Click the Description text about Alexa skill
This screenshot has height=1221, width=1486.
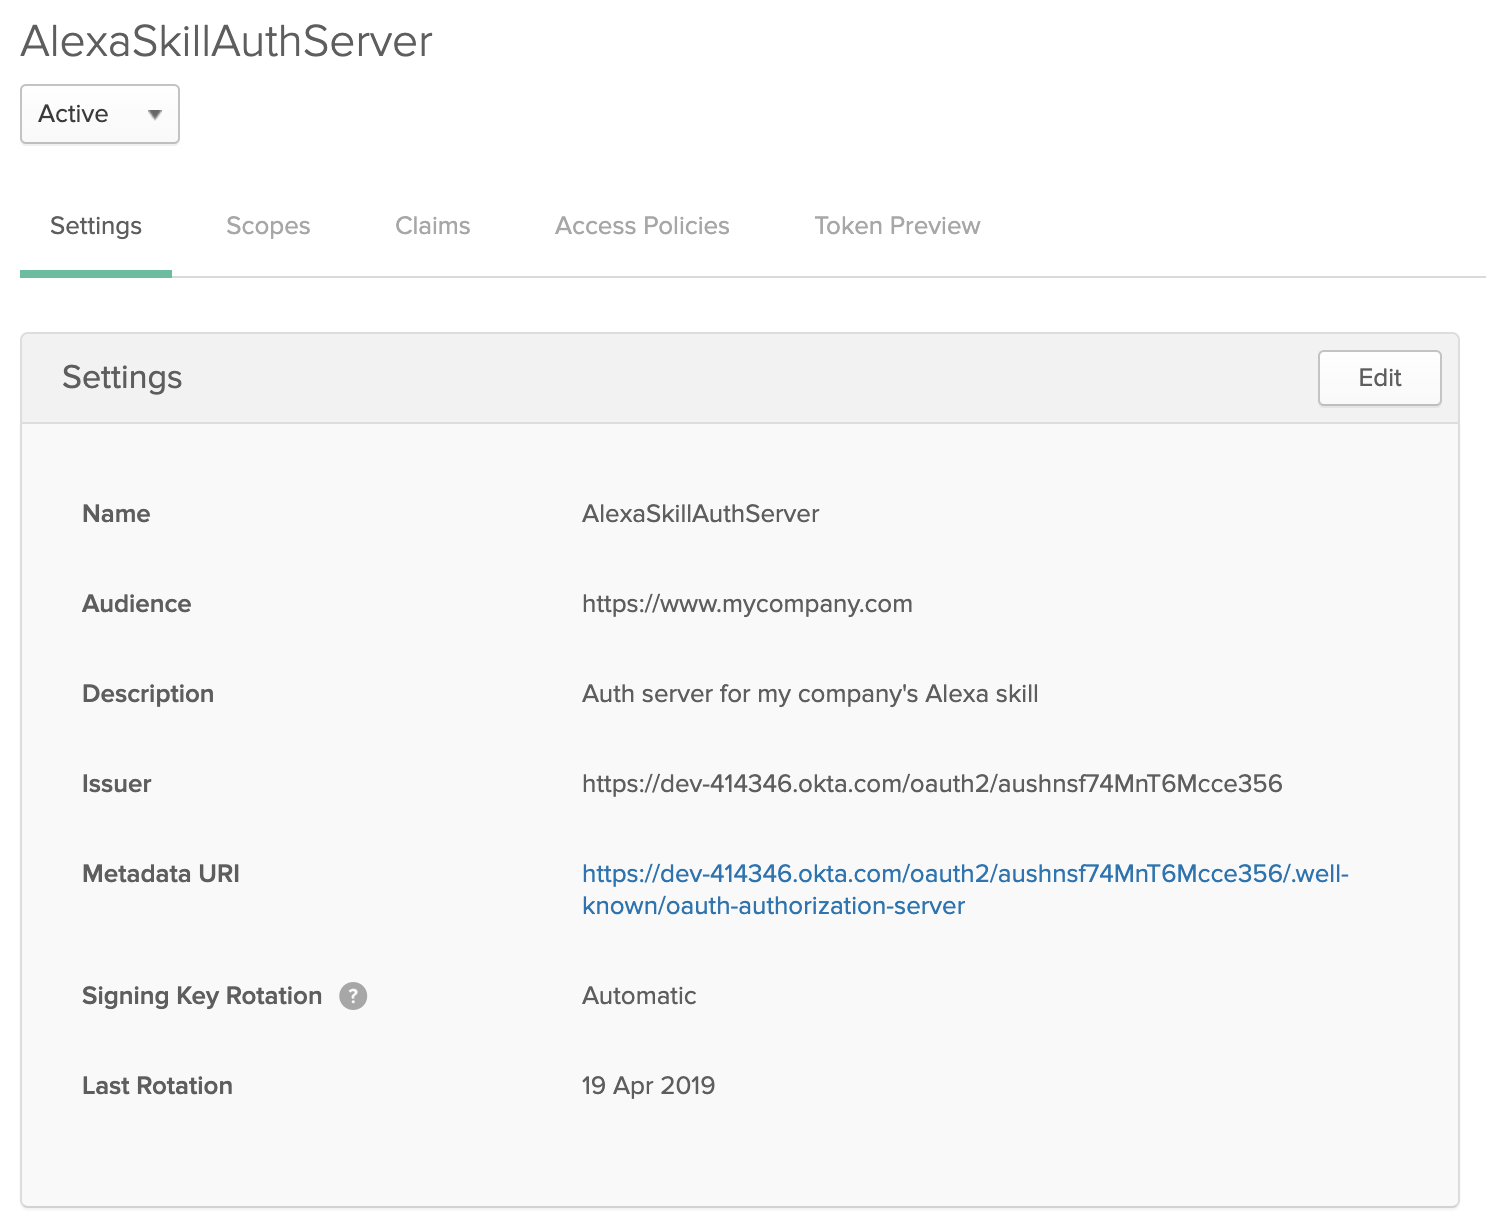[810, 694]
